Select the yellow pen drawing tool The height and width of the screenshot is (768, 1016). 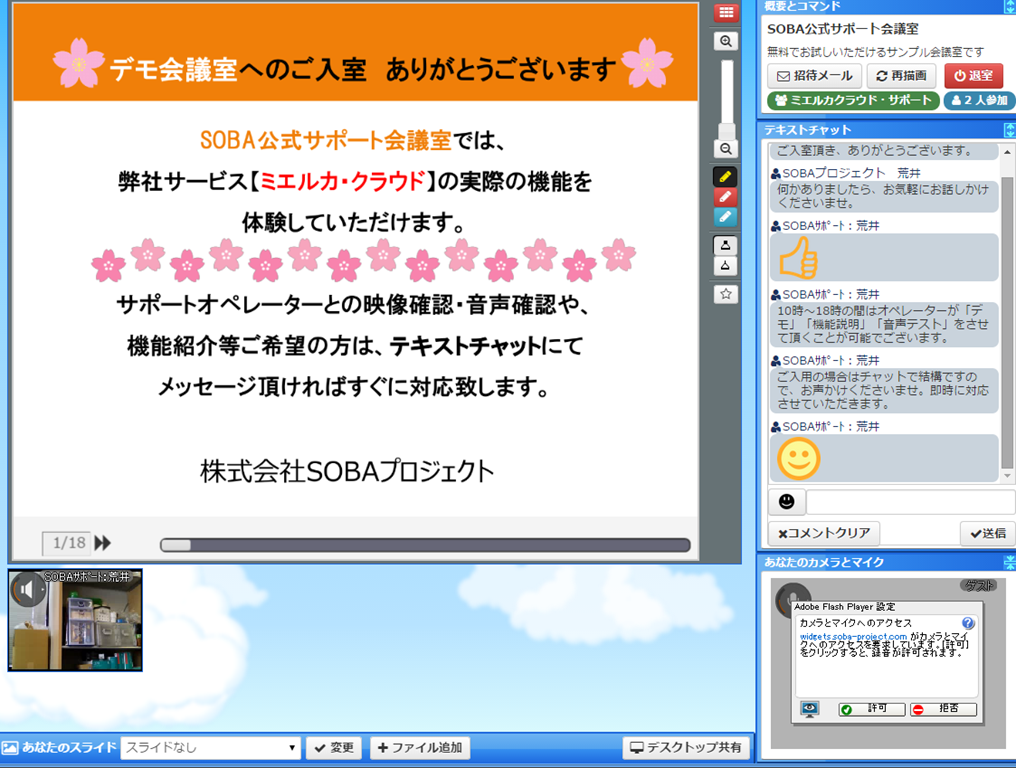click(x=727, y=176)
